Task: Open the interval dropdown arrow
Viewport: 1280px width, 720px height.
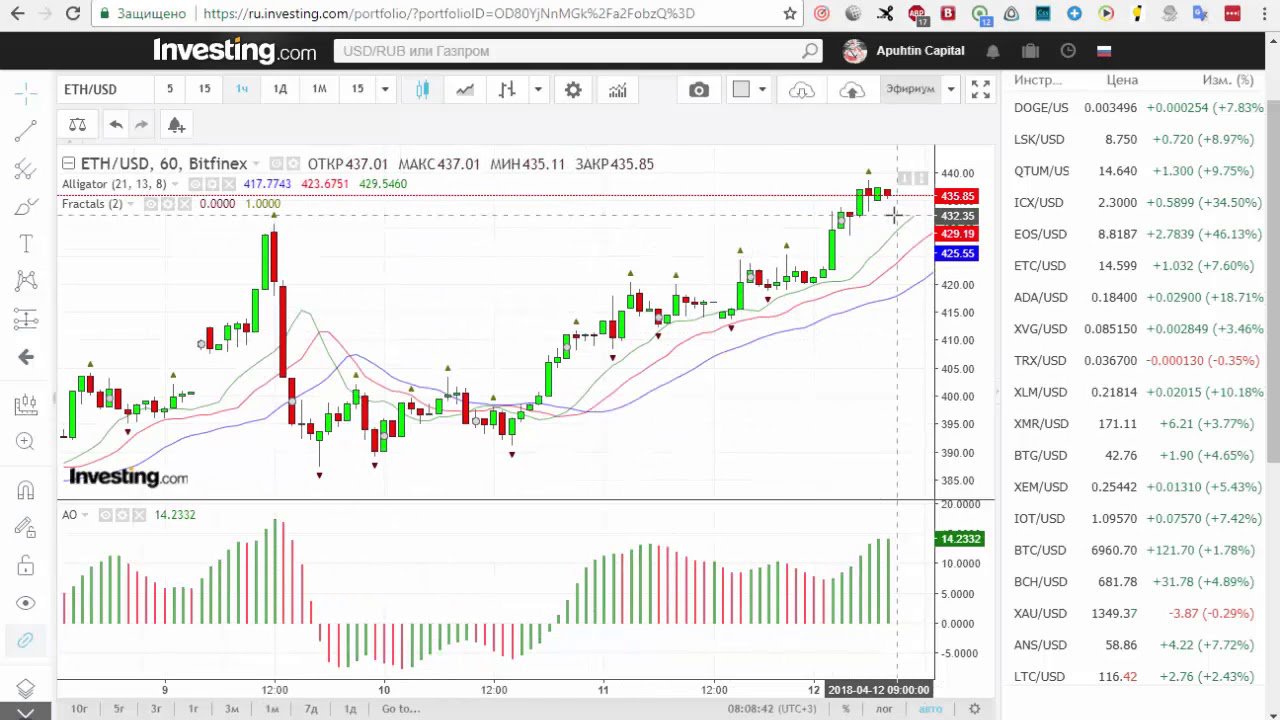Action: point(385,89)
